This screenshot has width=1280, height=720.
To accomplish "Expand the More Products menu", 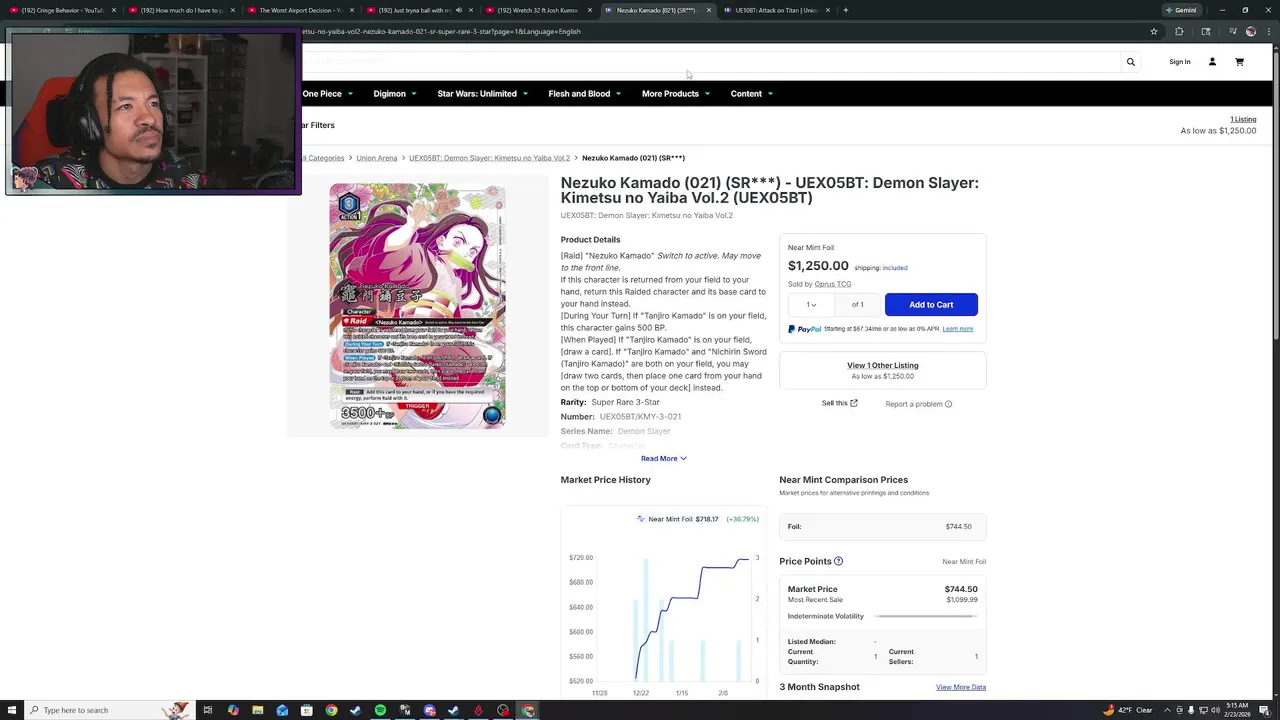I will tap(675, 94).
